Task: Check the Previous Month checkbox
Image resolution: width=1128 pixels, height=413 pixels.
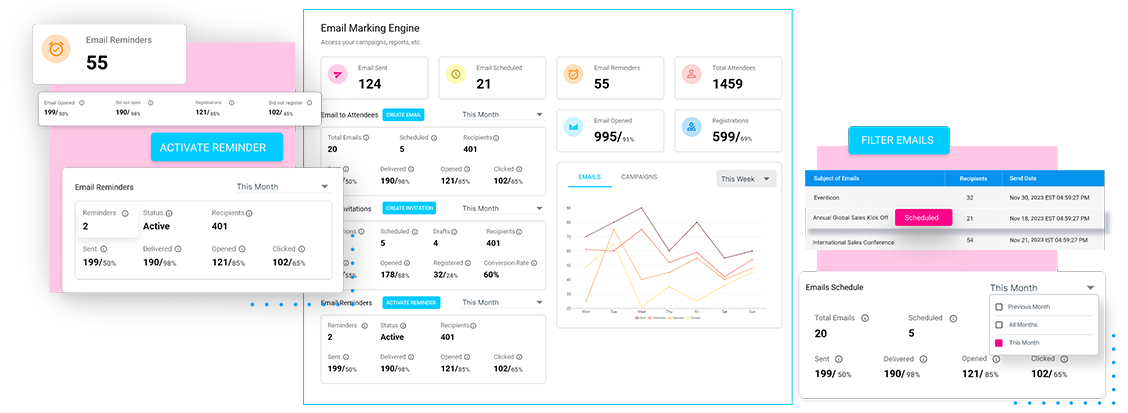Action: 999,307
